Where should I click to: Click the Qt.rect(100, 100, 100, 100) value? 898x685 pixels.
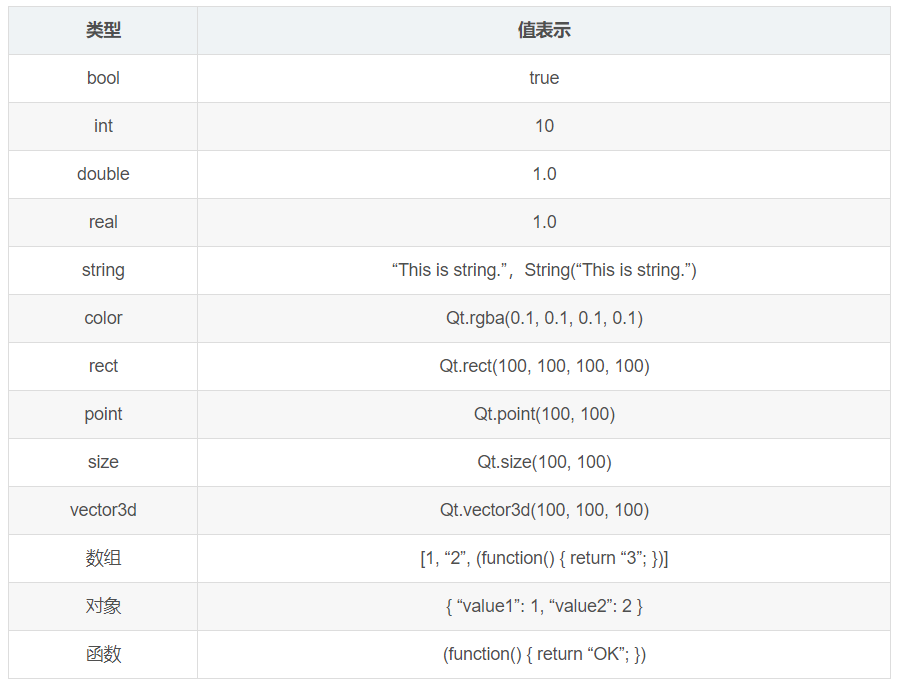pos(544,366)
